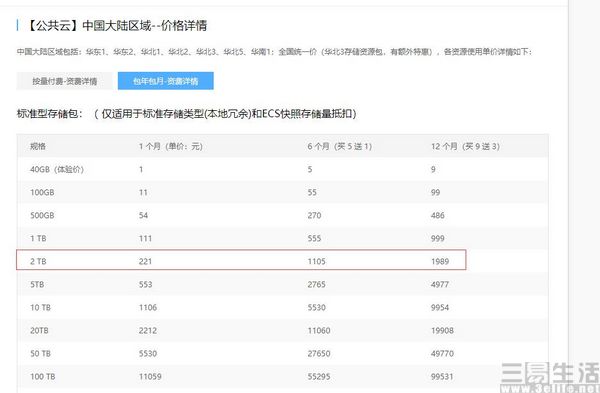The height and width of the screenshot is (393, 600).
Task: Click the 1106 monthly price for 10 TB
Action: click(x=148, y=307)
